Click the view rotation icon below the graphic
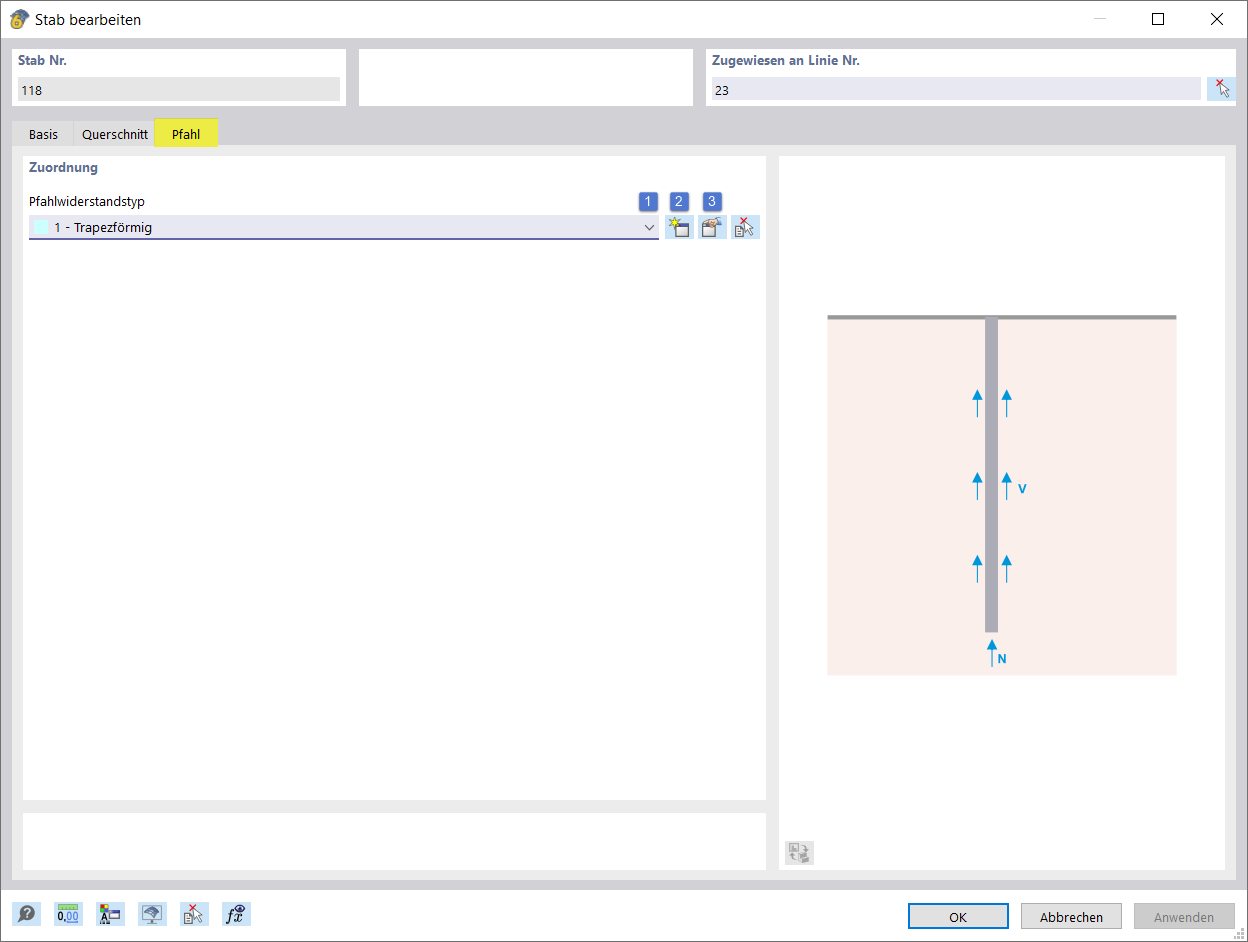The height and width of the screenshot is (942, 1248). (798, 852)
